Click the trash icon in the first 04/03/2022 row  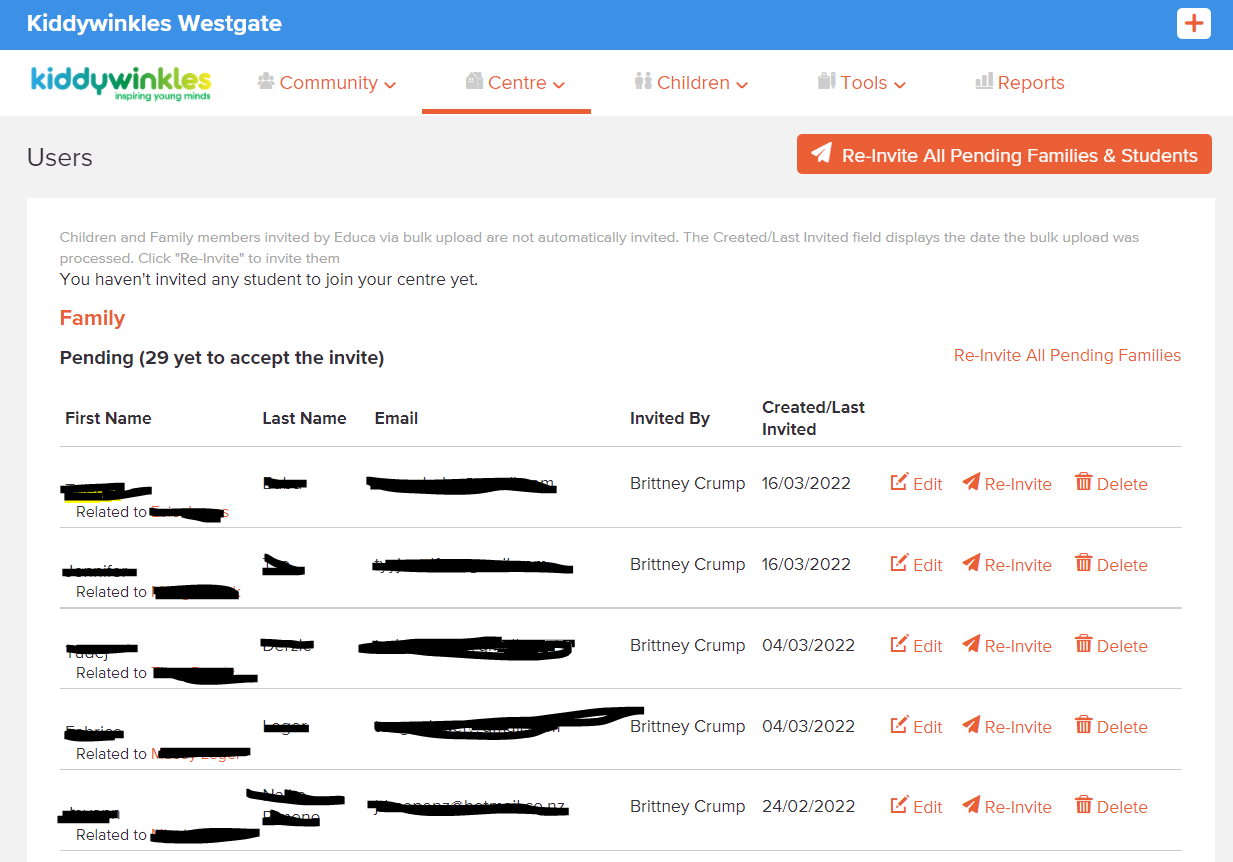coord(1083,644)
